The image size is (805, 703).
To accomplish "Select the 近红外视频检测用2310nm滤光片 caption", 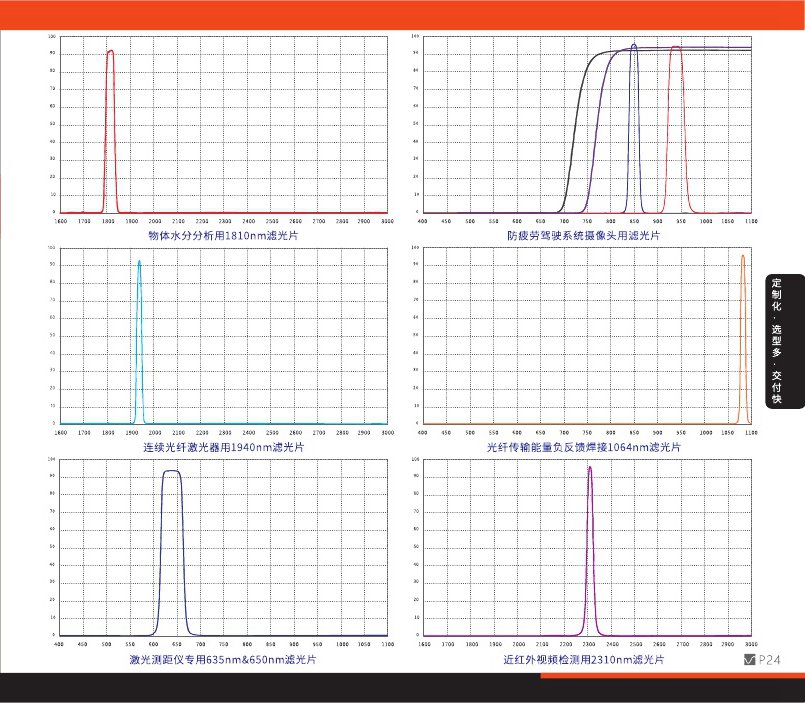I will (585, 660).
